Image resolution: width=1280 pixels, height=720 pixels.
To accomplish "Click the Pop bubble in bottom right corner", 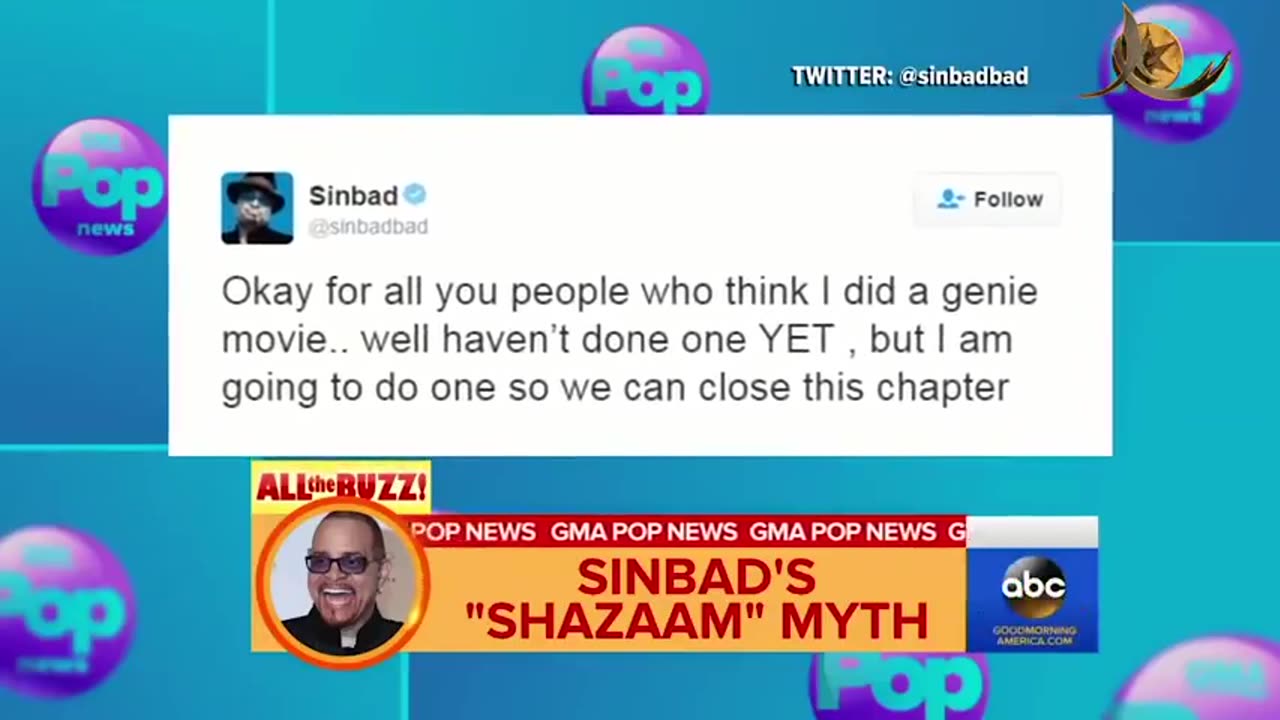I will 1200,682.
